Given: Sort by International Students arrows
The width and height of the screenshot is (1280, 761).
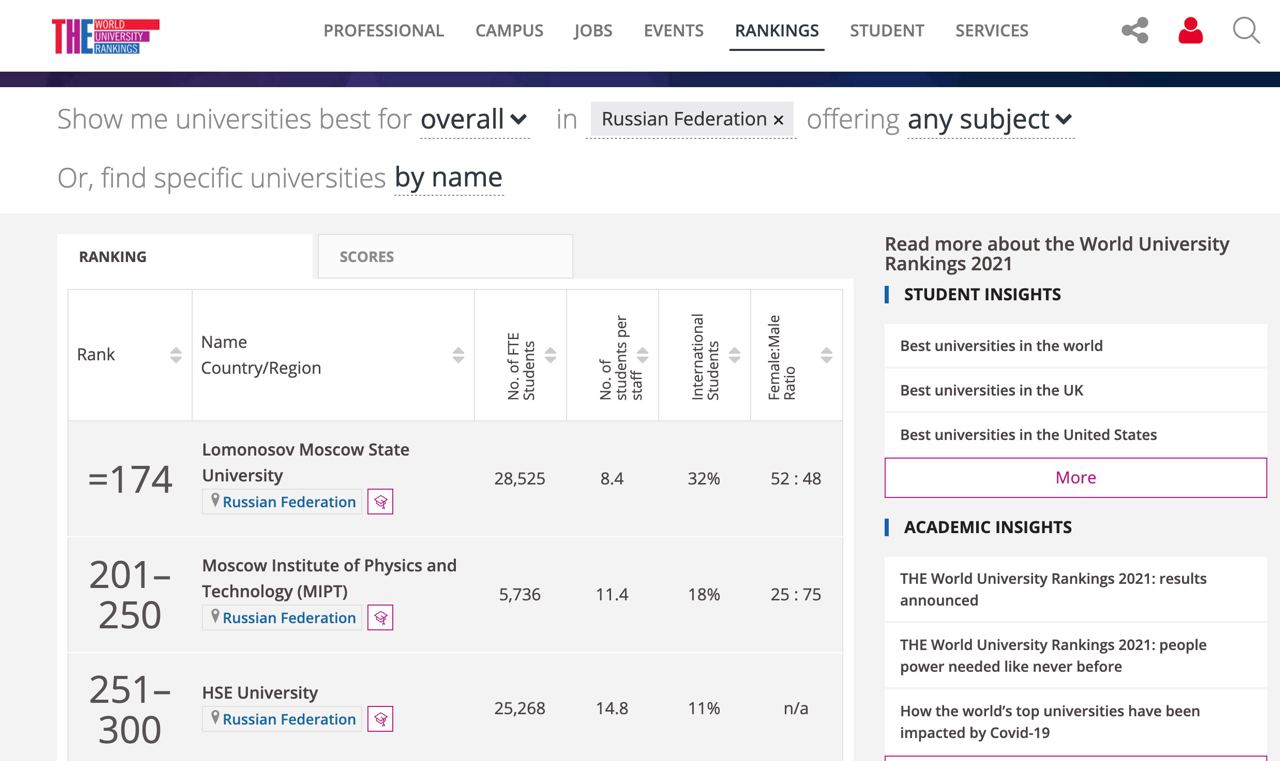Looking at the screenshot, I should [x=734, y=355].
